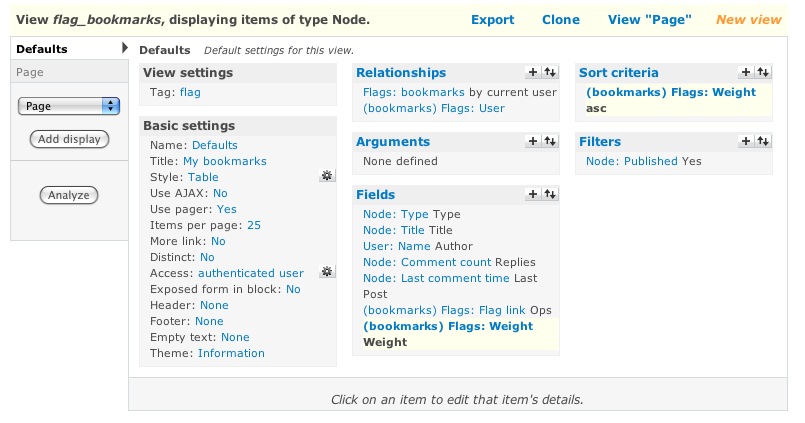This screenshot has height=423, width=805.
Task: Select the Defaults display tab
Action: click(42, 49)
